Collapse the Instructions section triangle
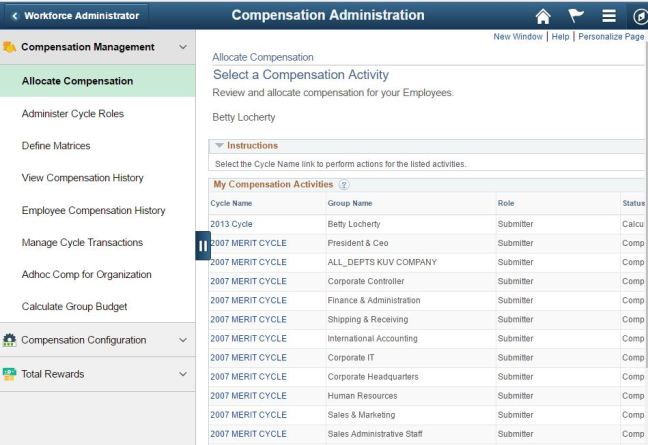The width and height of the screenshot is (648, 445). coord(220,146)
